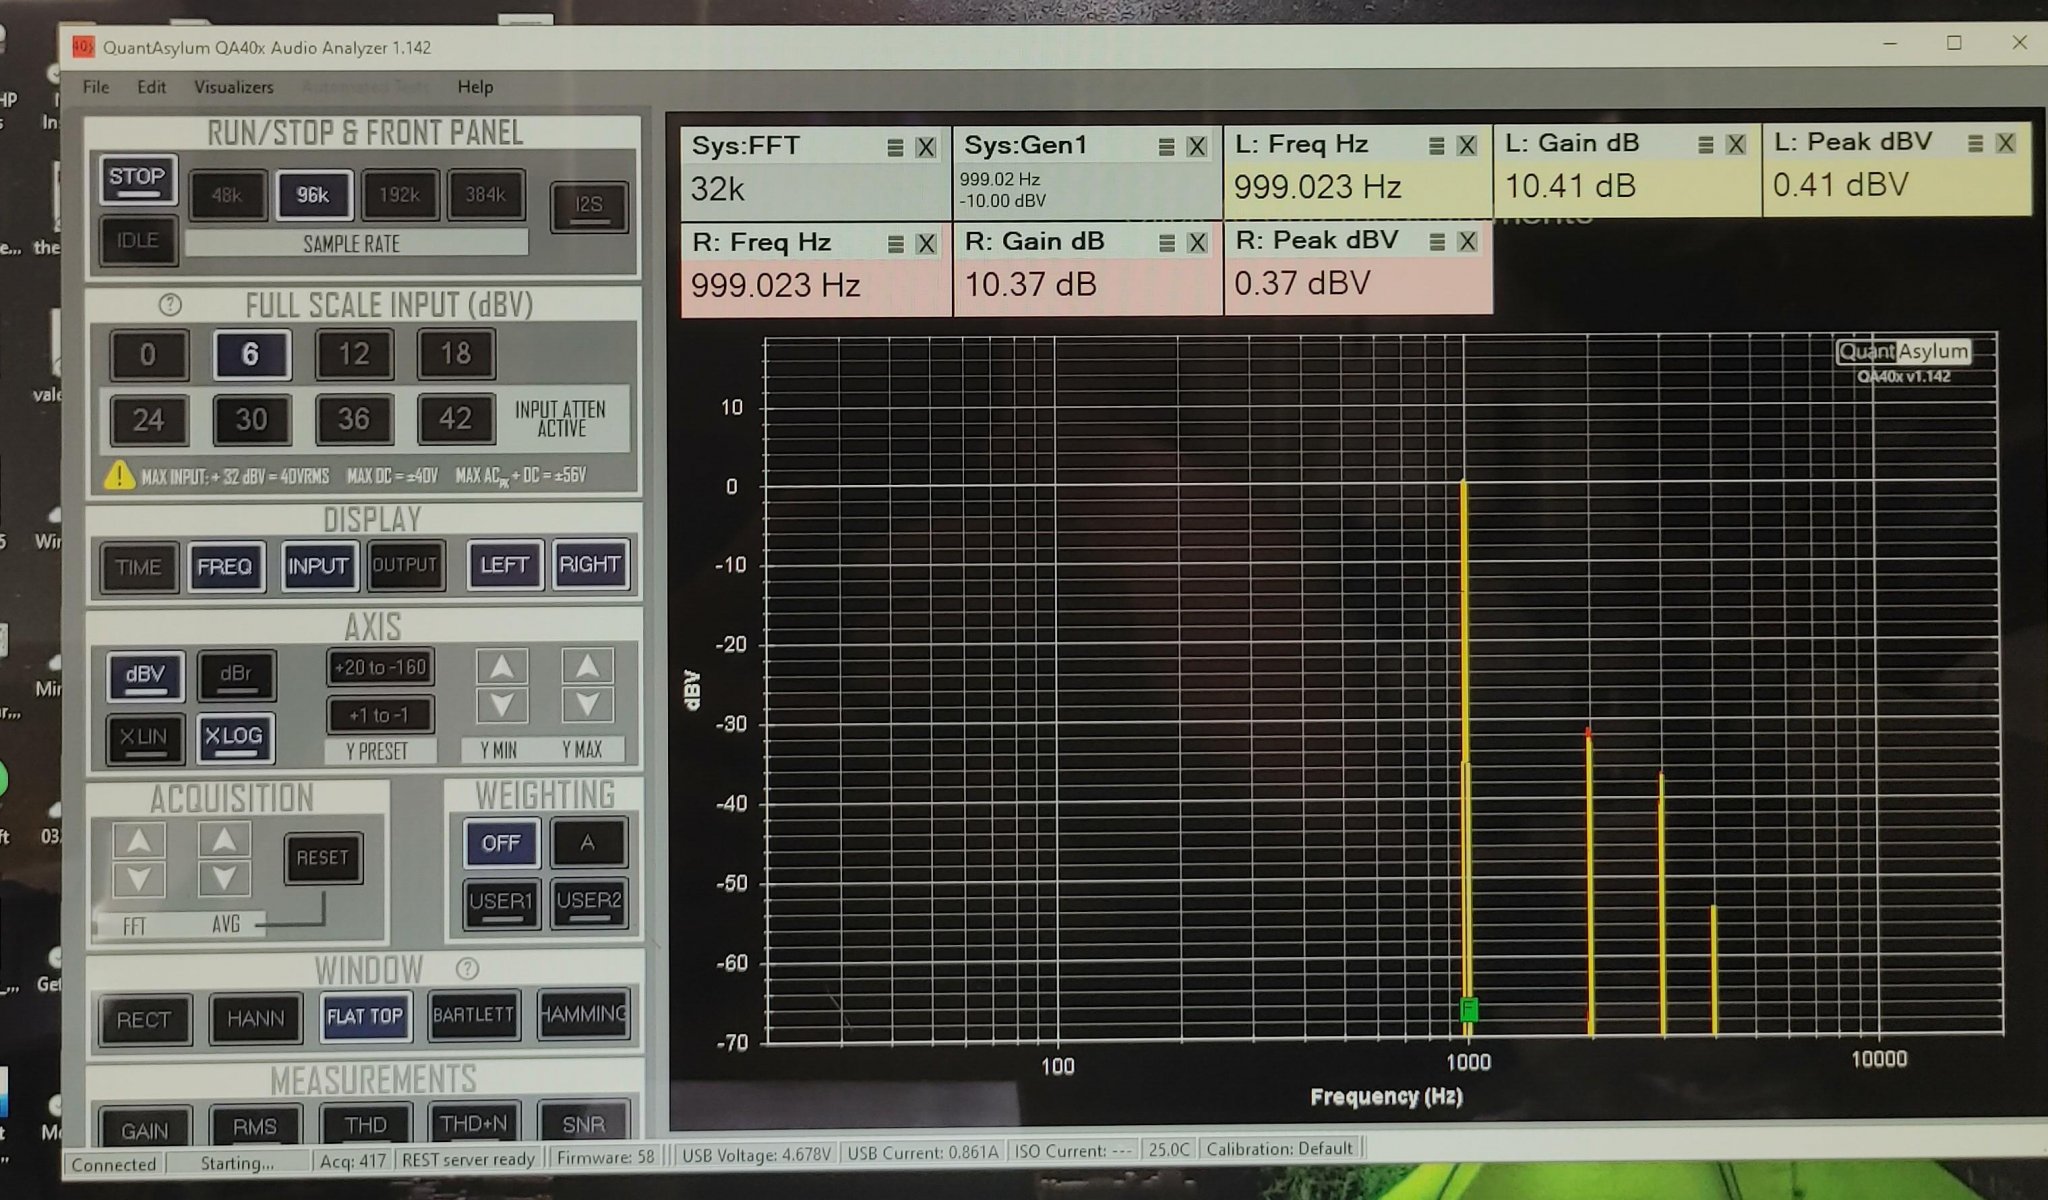
Task: Open the Help menu
Action: click(475, 87)
